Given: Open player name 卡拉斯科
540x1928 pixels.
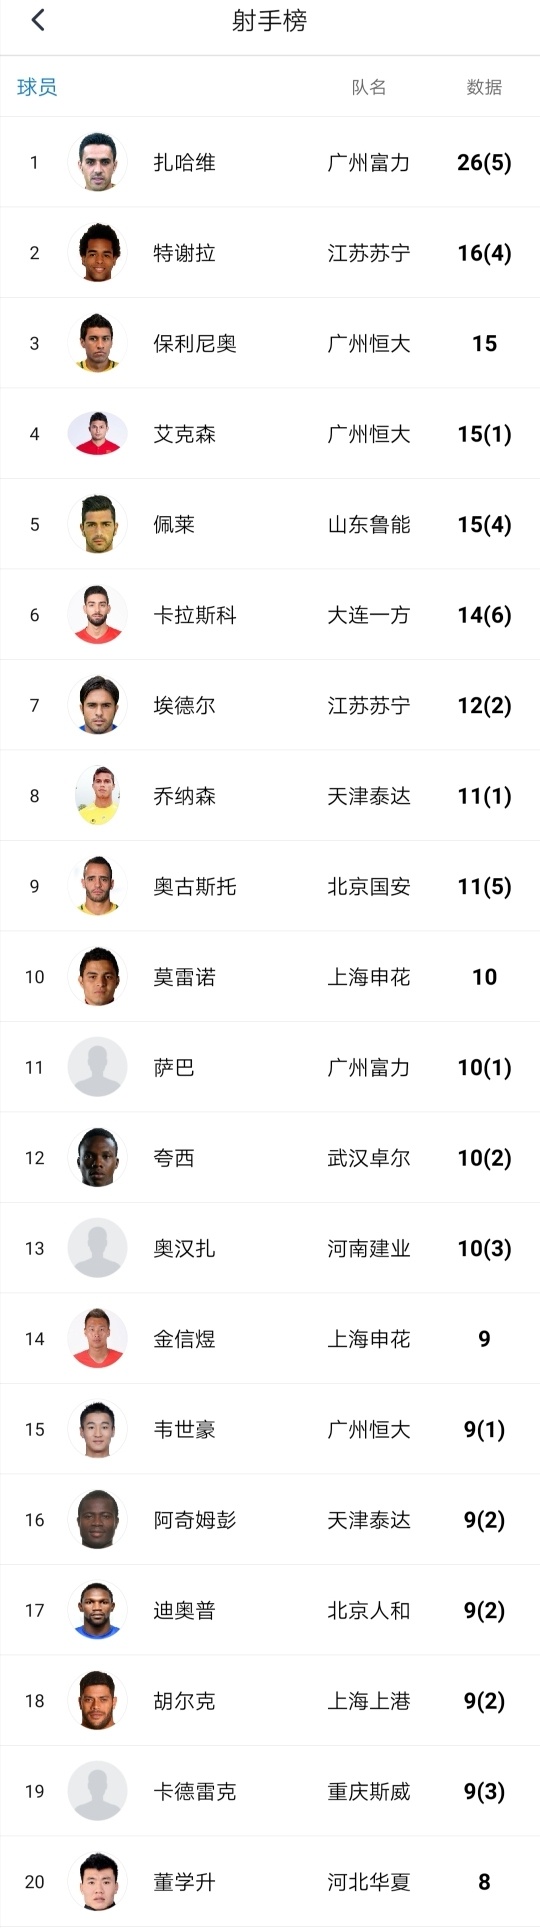Looking at the screenshot, I should coord(195,615).
